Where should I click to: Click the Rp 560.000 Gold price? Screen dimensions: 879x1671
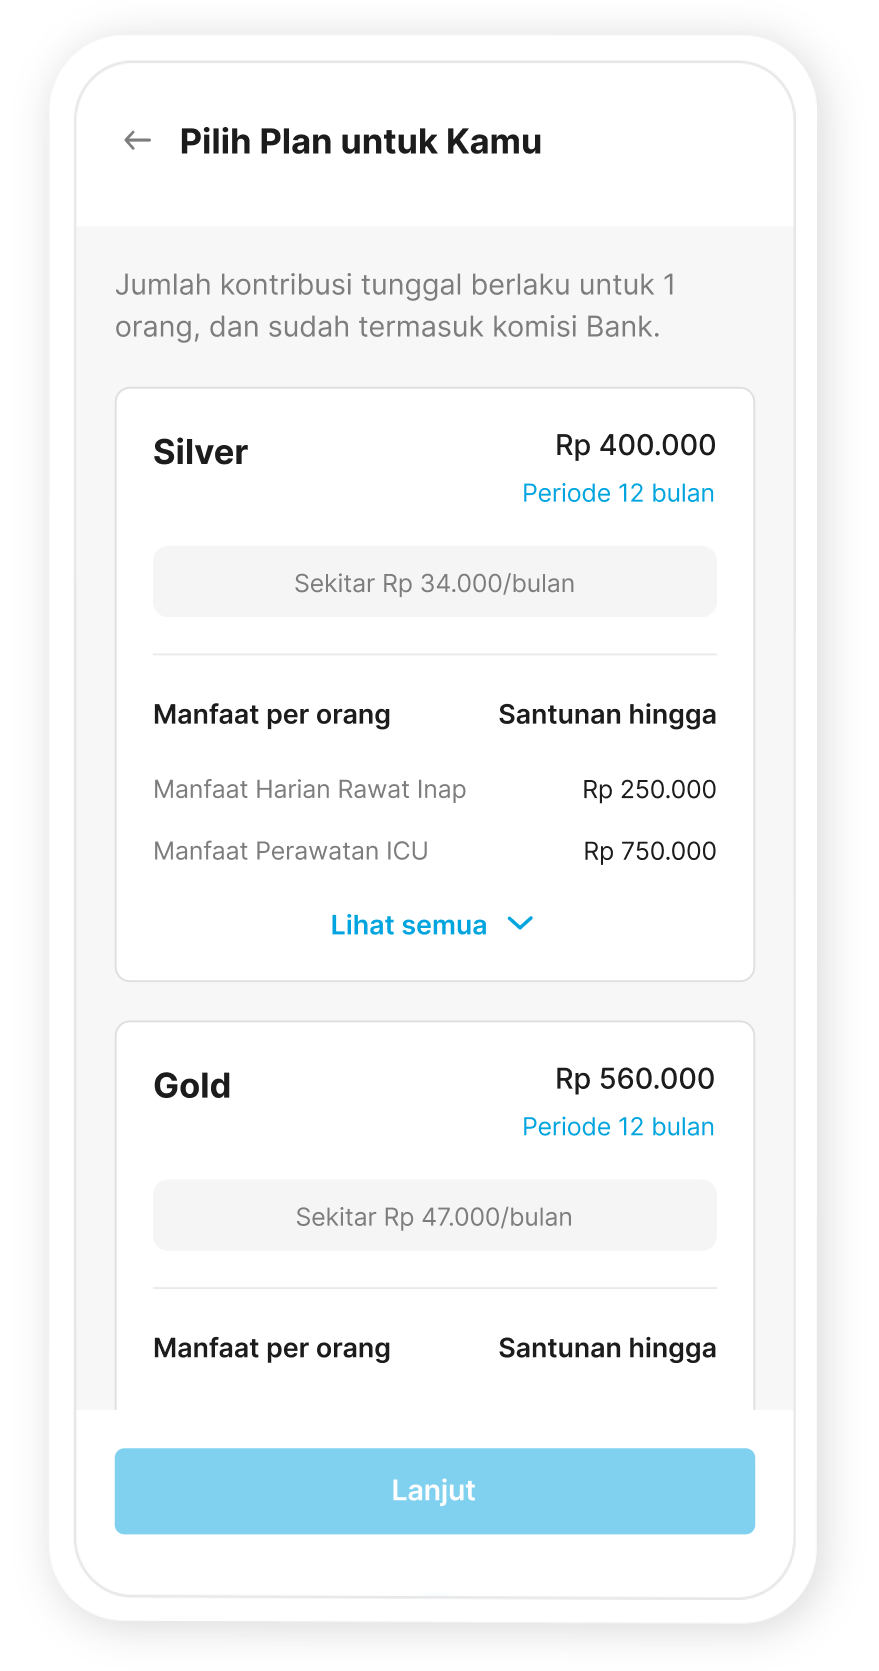point(635,1079)
